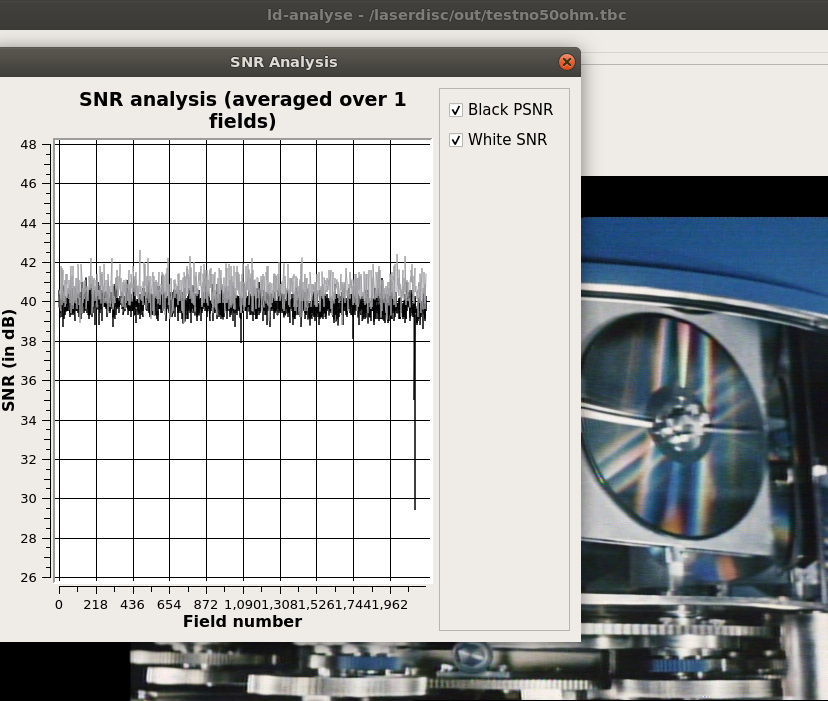Click the 26 dB label on y-axis
This screenshot has width=828, height=701.
coord(28,578)
